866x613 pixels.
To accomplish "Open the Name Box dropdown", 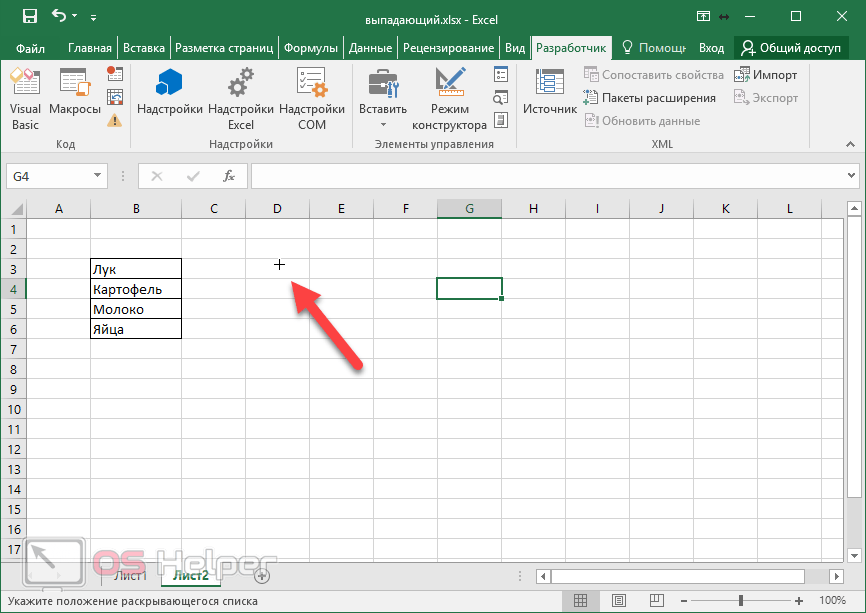I will 97,176.
